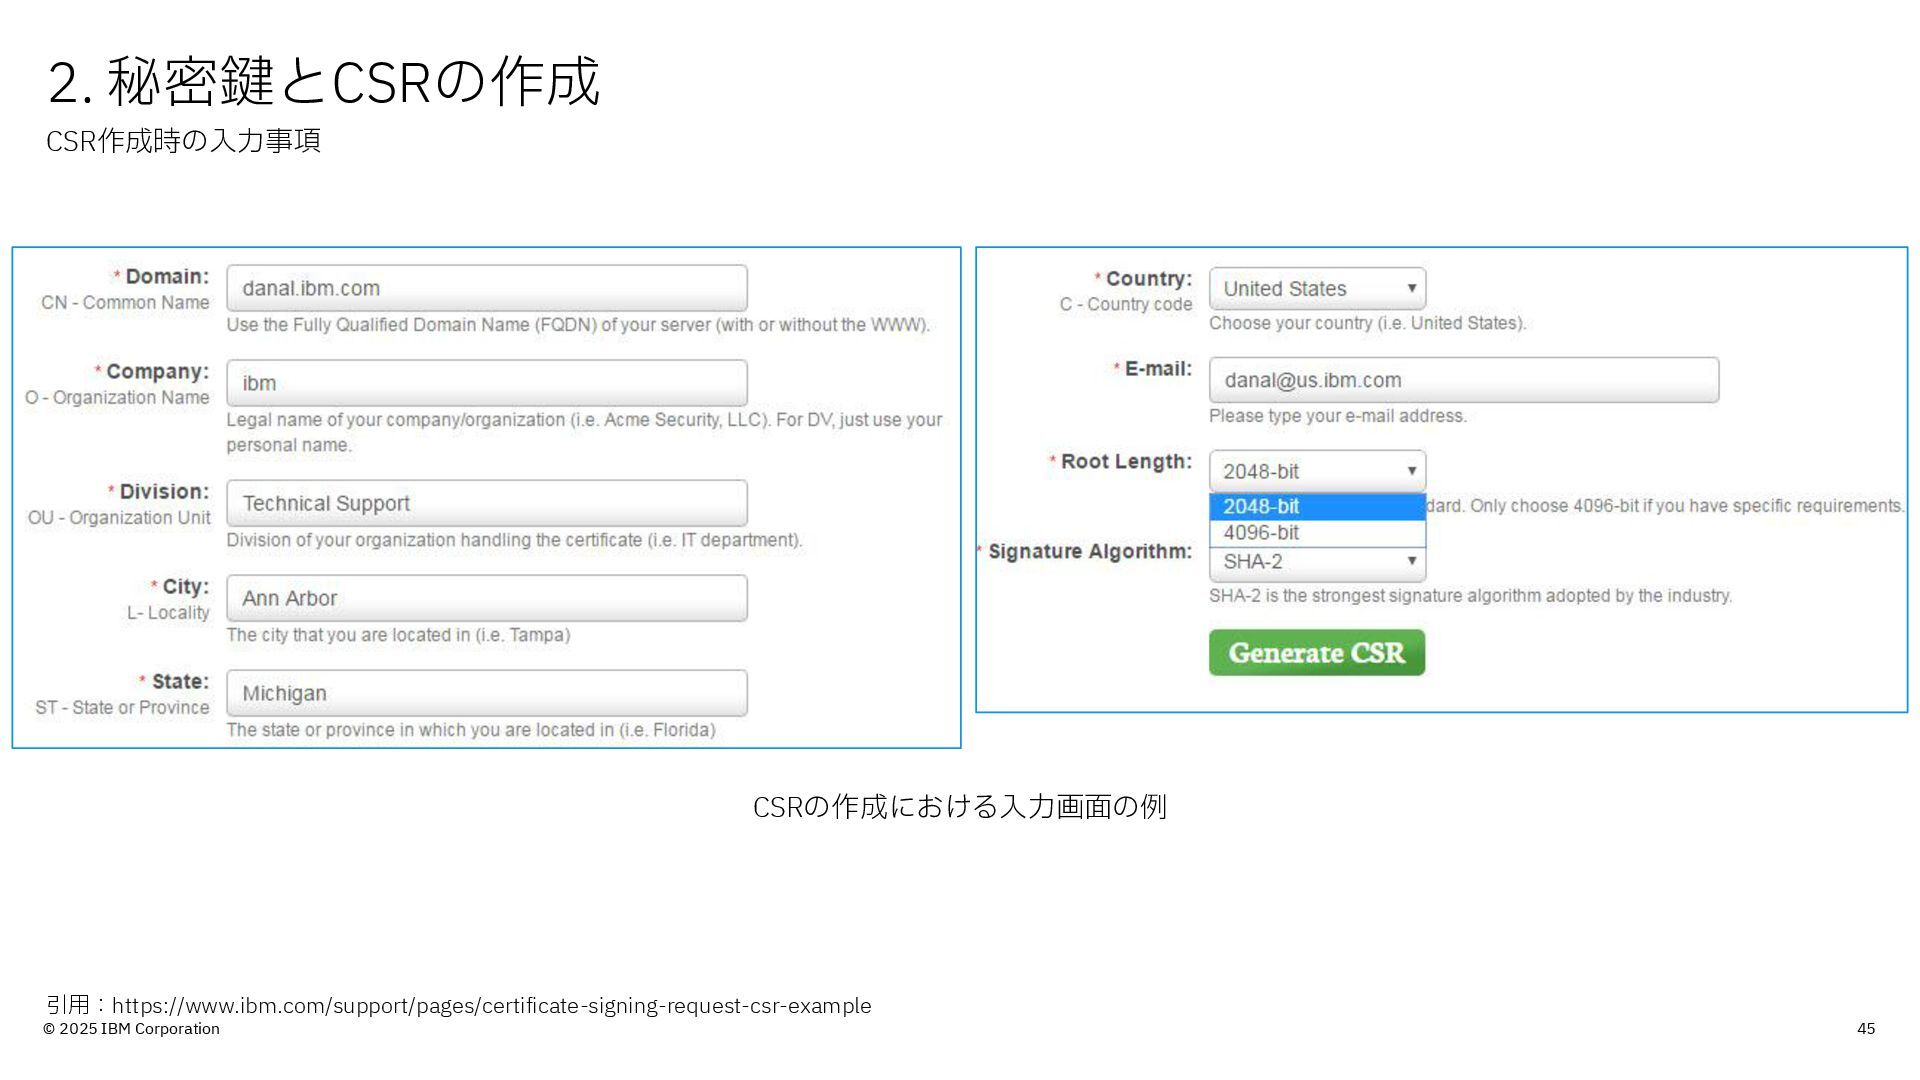The image size is (1920, 1080).
Task: Click the Domain FQDN help text
Action: coord(577,325)
